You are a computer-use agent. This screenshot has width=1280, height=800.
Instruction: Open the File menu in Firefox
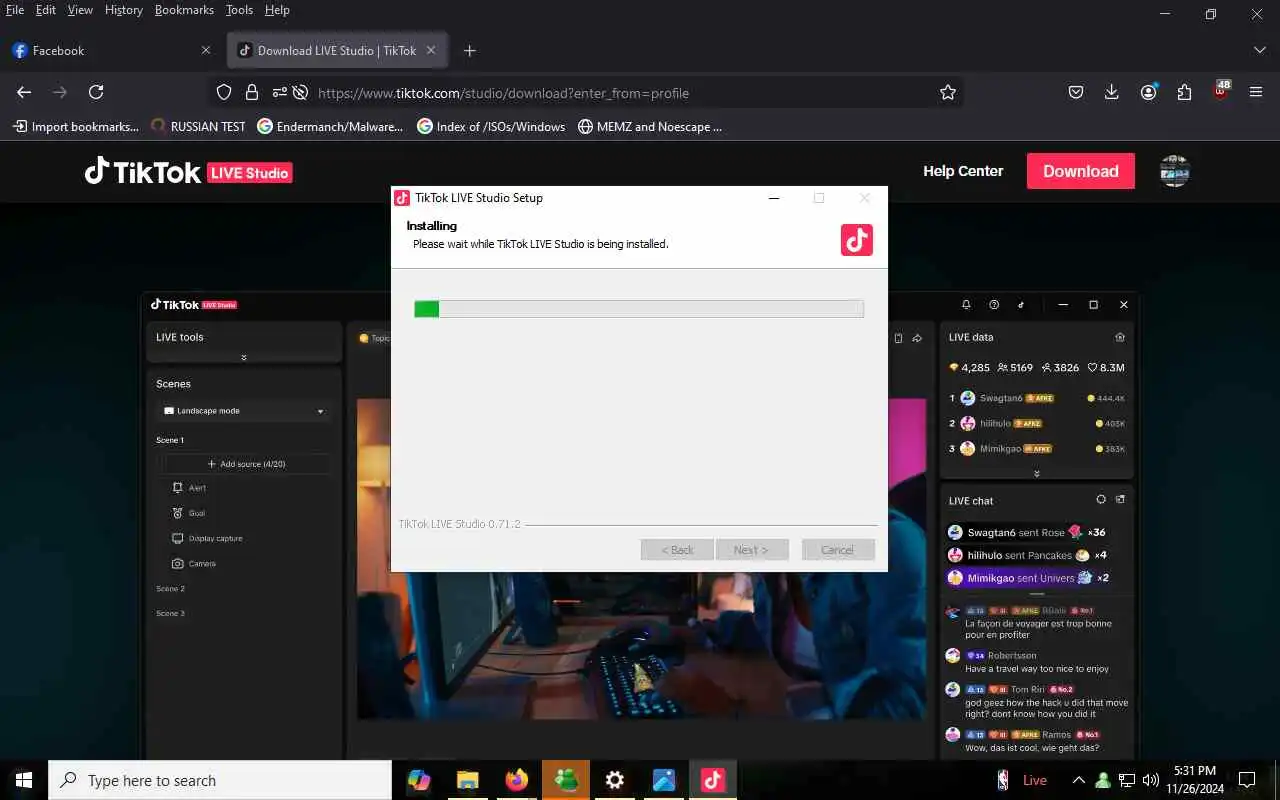pyautogui.click(x=15, y=10)
